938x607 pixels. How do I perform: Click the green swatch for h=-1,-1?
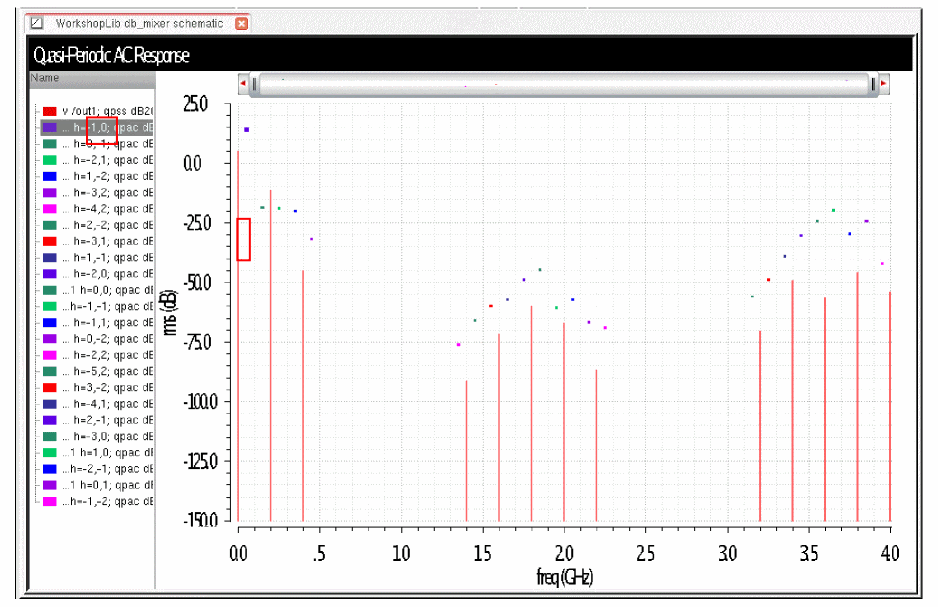pyautogui.click(x=50, y=306)
